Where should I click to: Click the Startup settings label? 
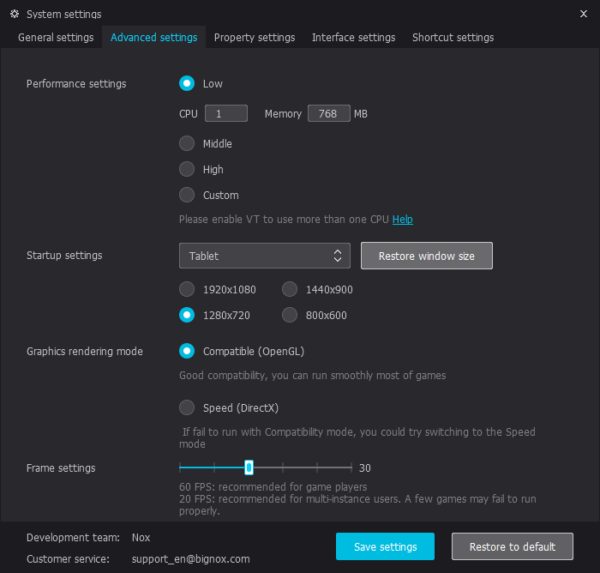pyautogui.click(x=64, y=255)
